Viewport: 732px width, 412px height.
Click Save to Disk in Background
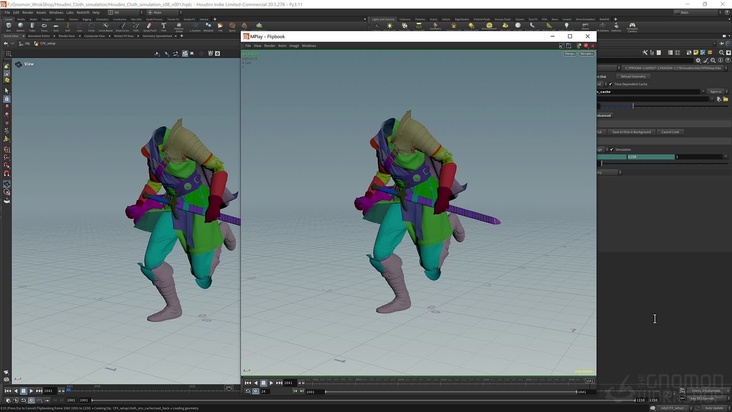pyautogui.click(x=631, y=132)
